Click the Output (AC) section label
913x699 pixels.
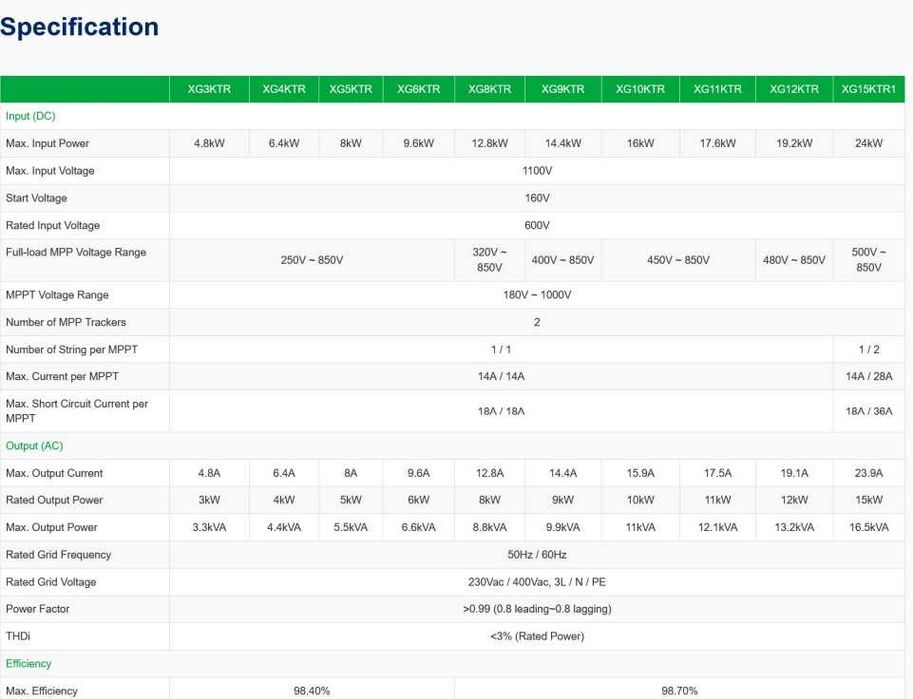click(34, 446)
